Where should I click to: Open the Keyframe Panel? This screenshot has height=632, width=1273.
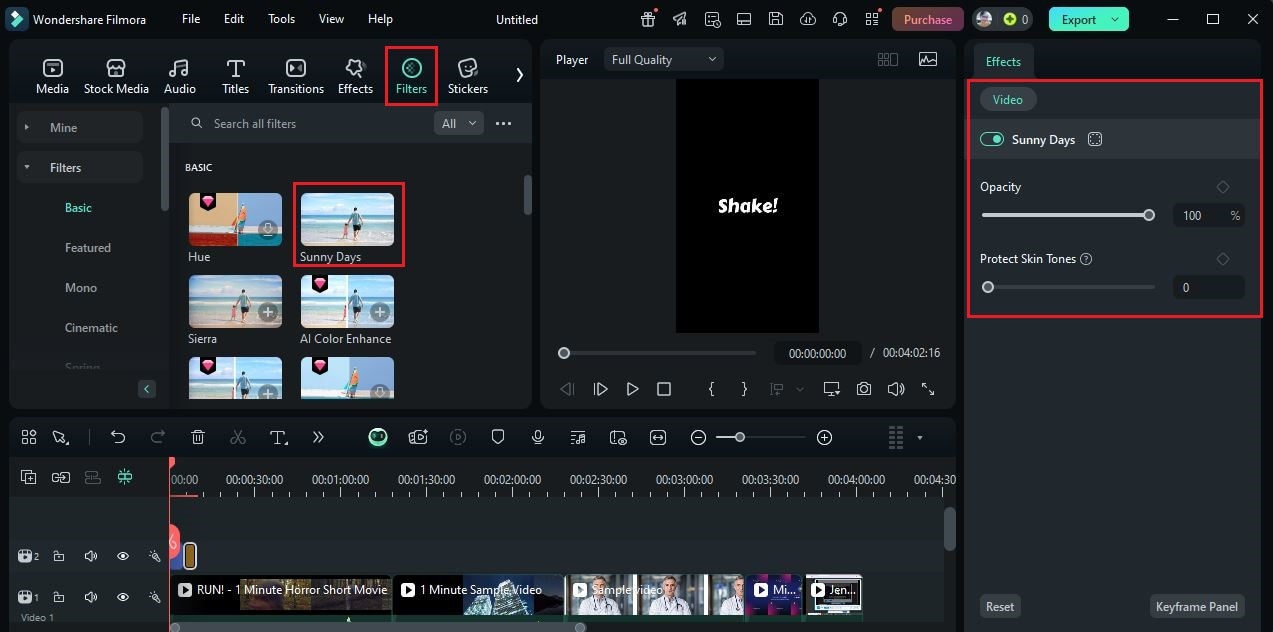1197,606
